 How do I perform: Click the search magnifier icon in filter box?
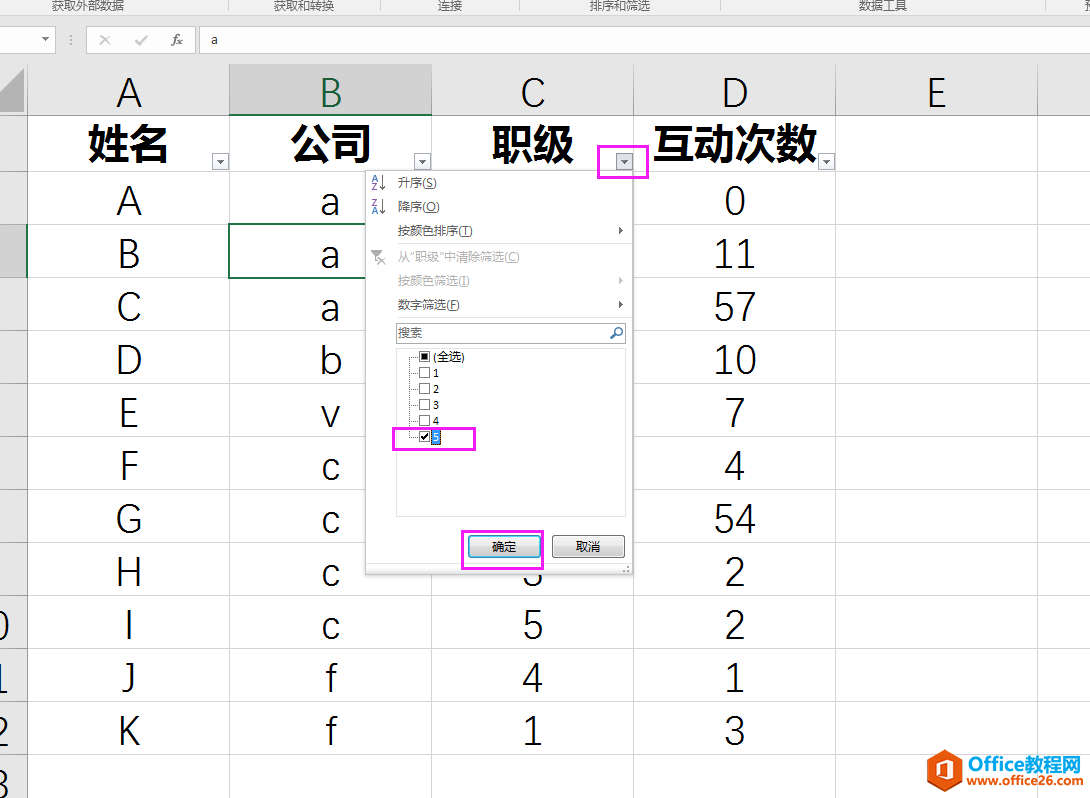[x=616, y=333]
